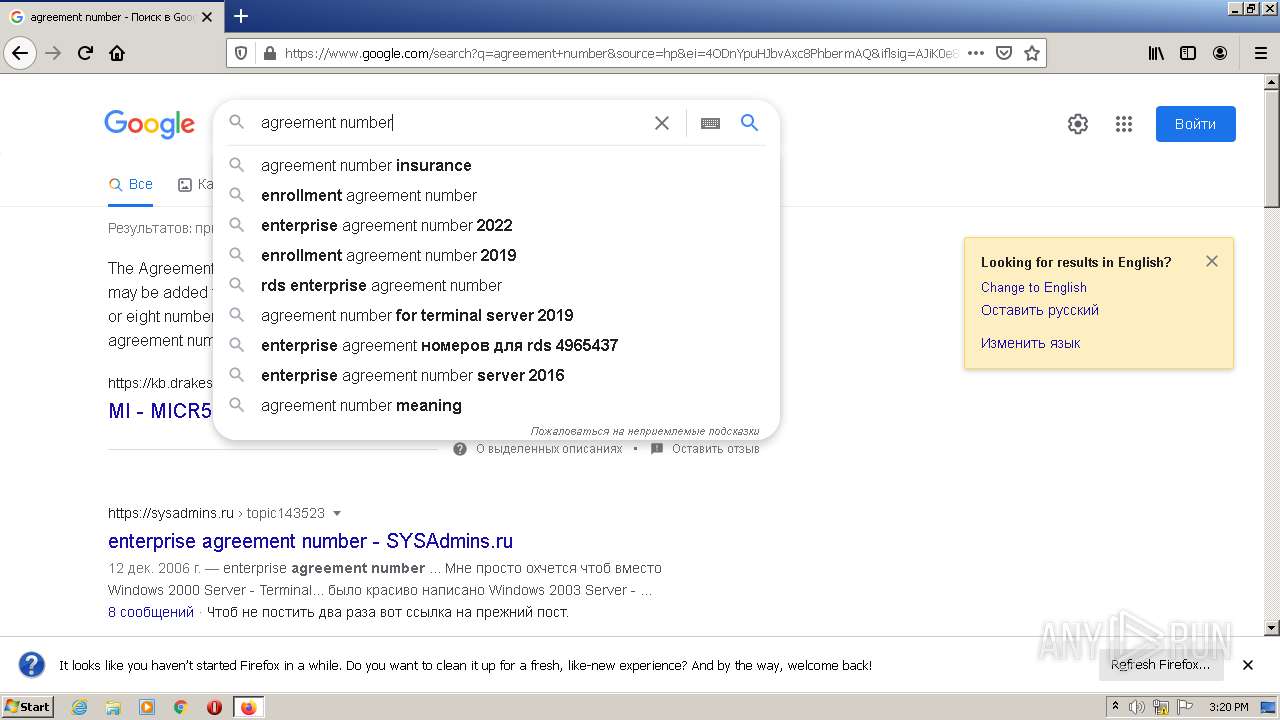This screenshot has height=720, width=1280.
Task: Open the on-screen keyboard input tool
Action: pyautogui.click(x=710, y=123)
